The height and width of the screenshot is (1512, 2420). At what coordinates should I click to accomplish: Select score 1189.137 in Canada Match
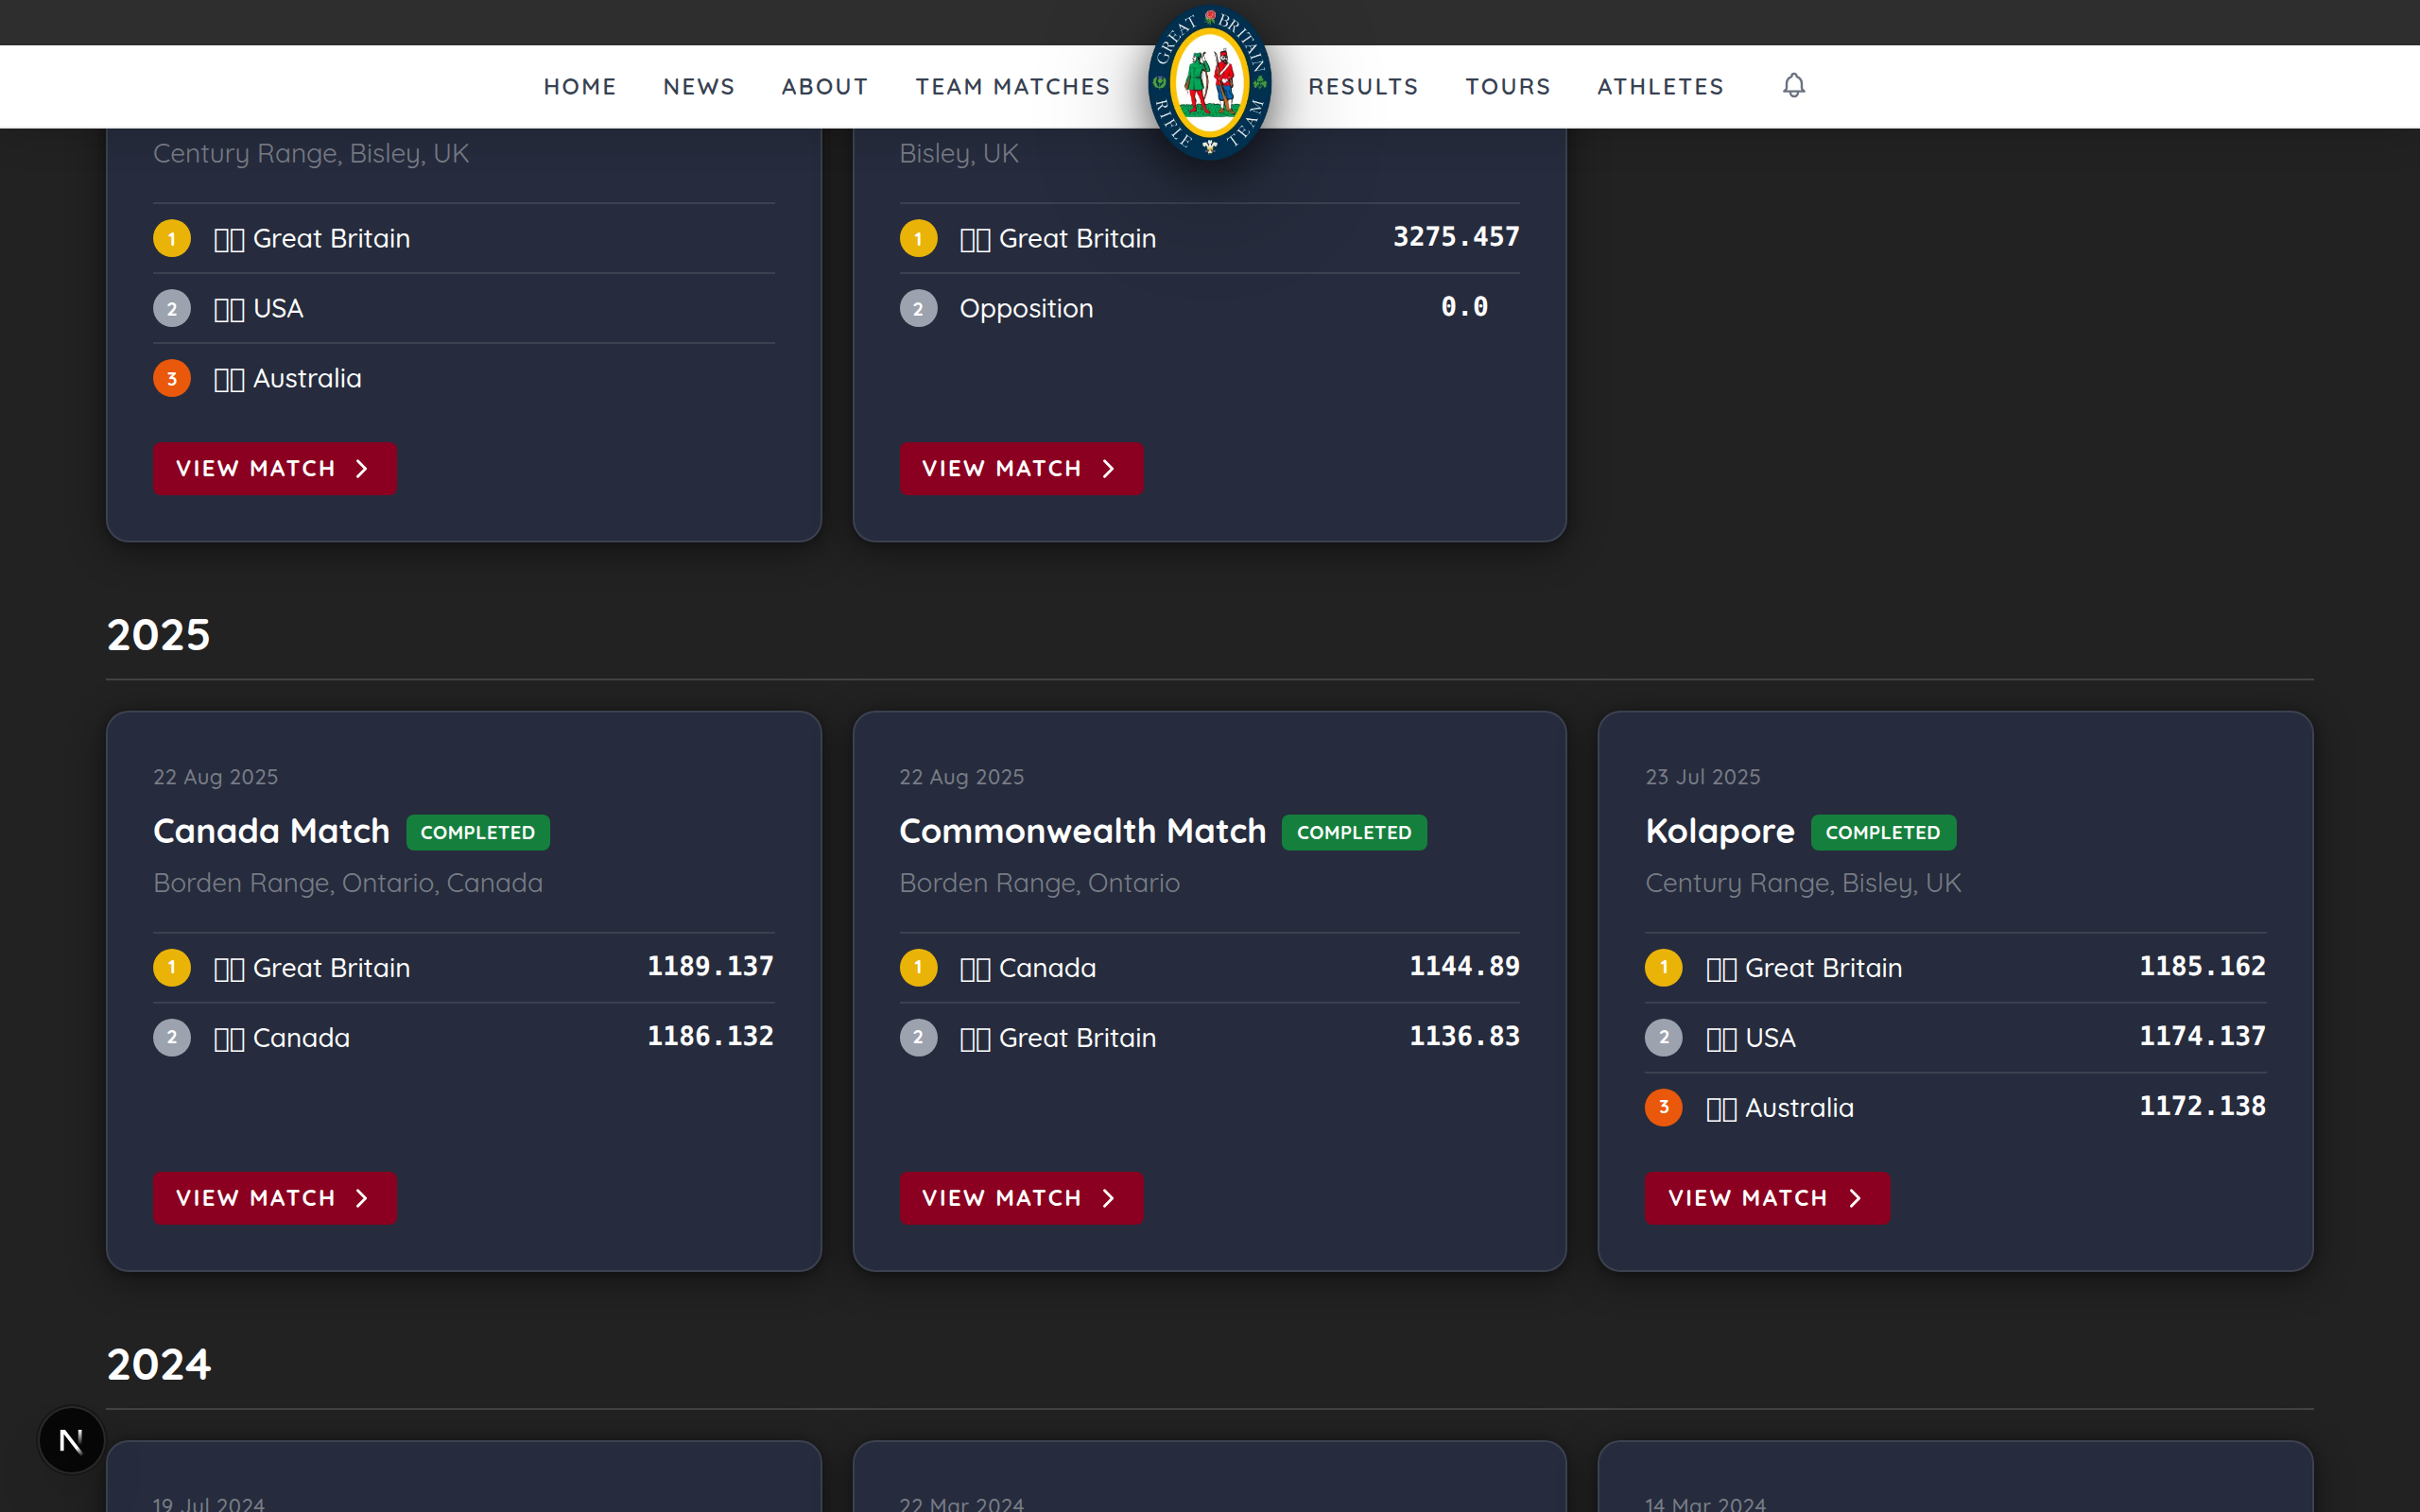click(710, 966)
